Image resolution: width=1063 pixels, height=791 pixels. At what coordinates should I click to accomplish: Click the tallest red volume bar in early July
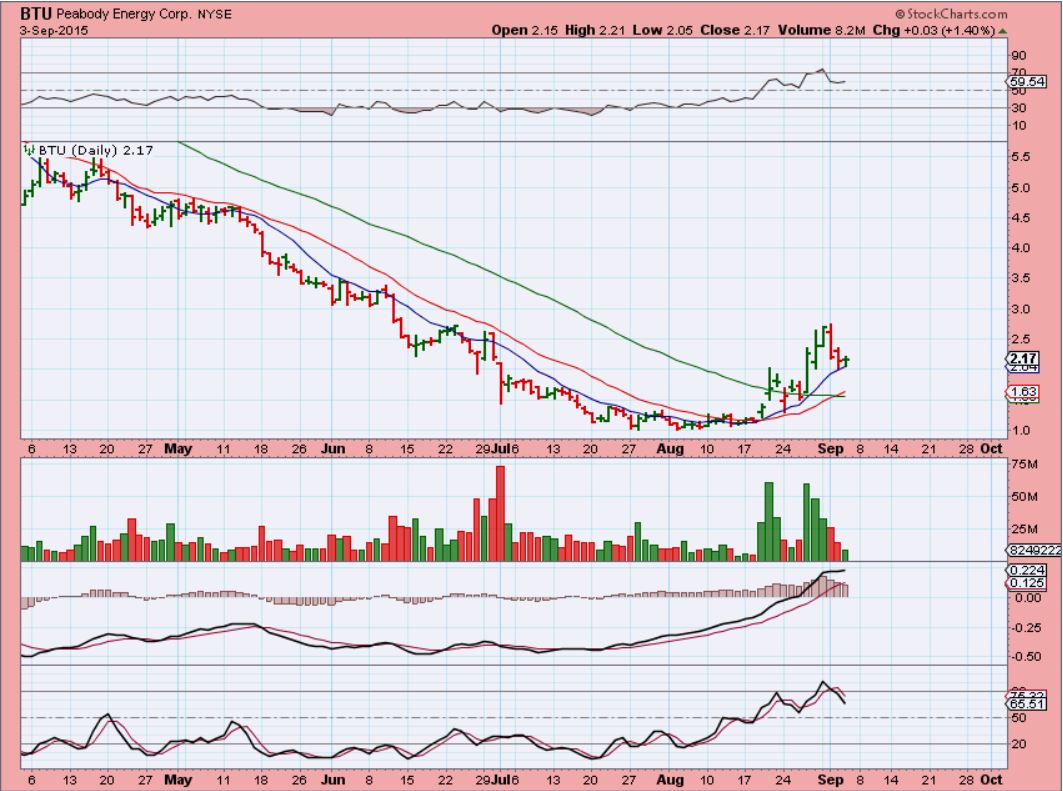pyautogui.click(x=500, y=513)
